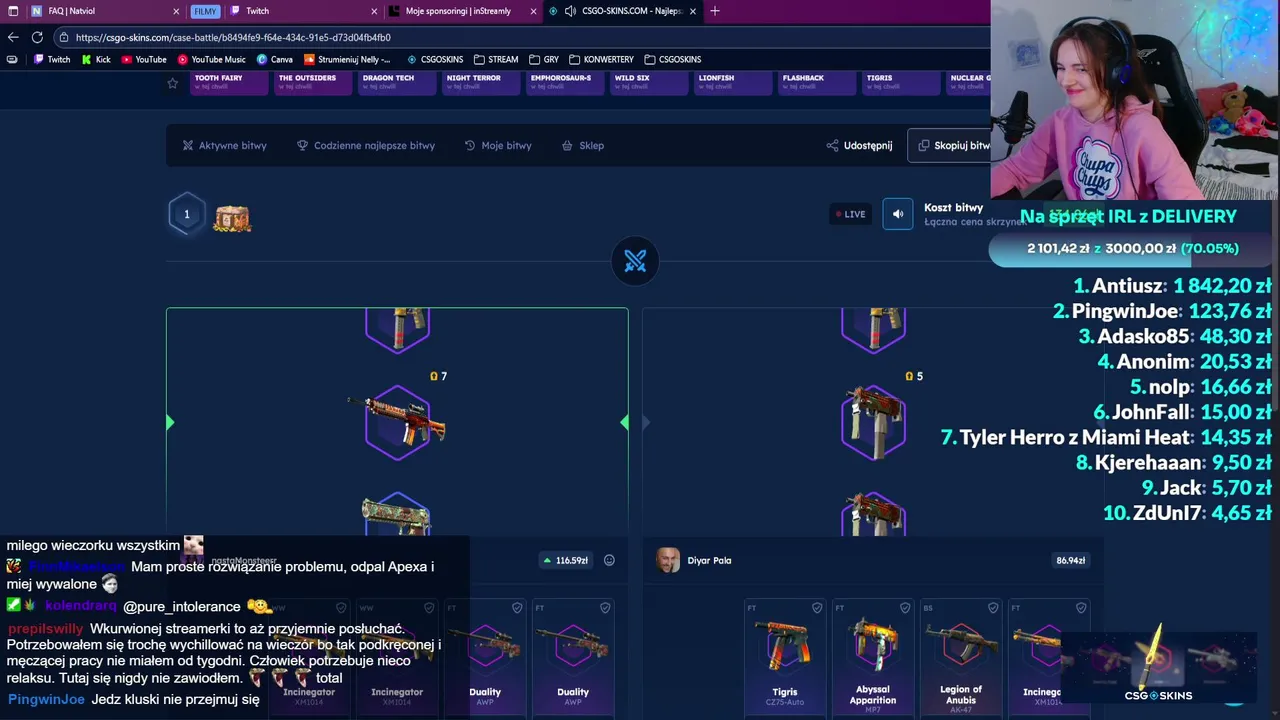
Task: Open the TOOTH FAIRY recent drop card
Action: coord(229,82)
